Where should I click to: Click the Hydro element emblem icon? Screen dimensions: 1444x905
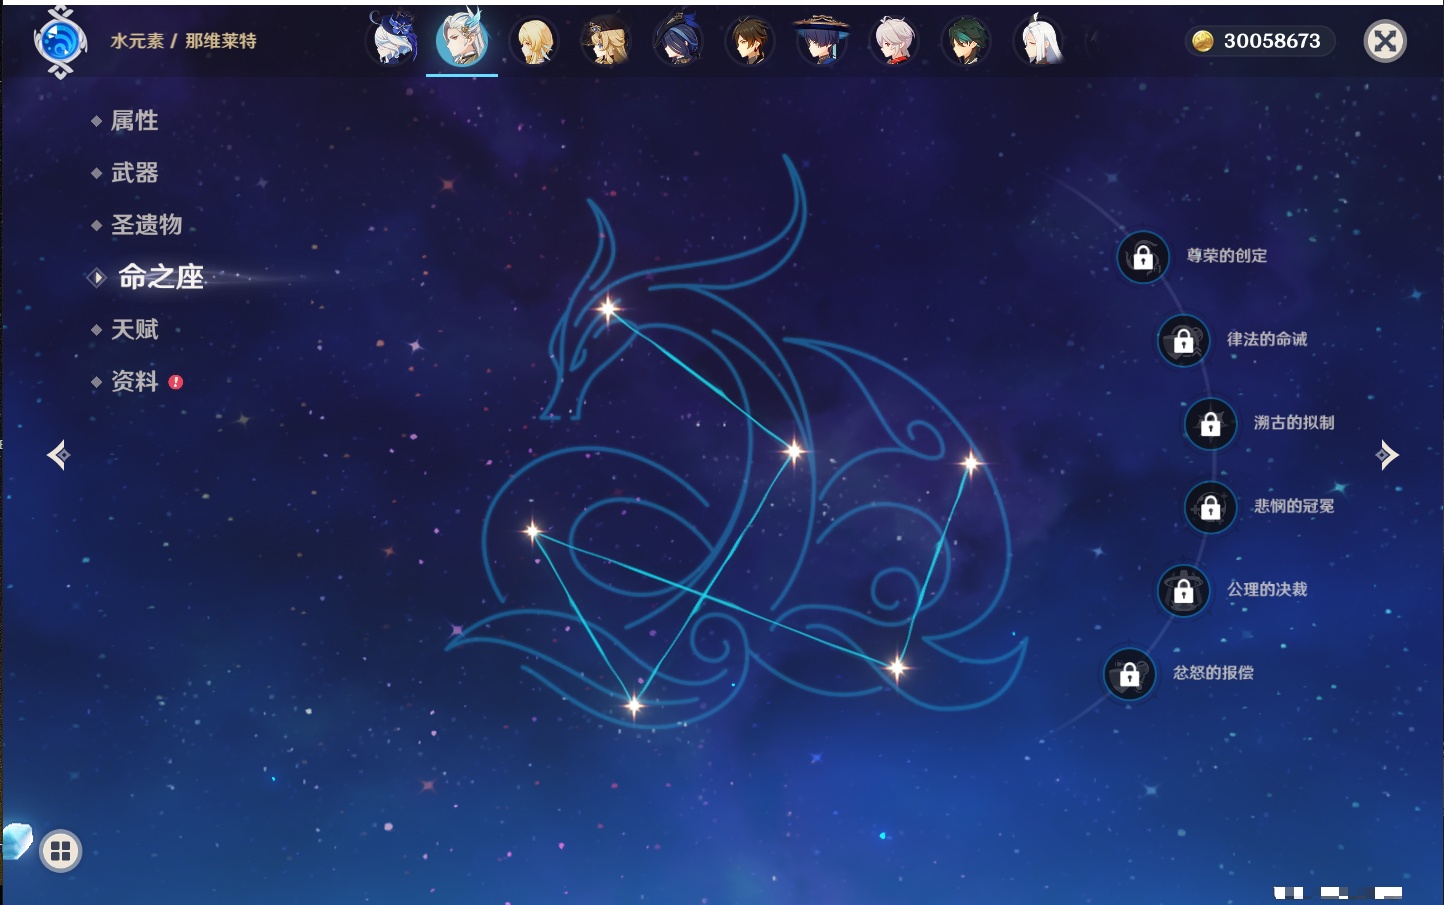pos(60,42)
